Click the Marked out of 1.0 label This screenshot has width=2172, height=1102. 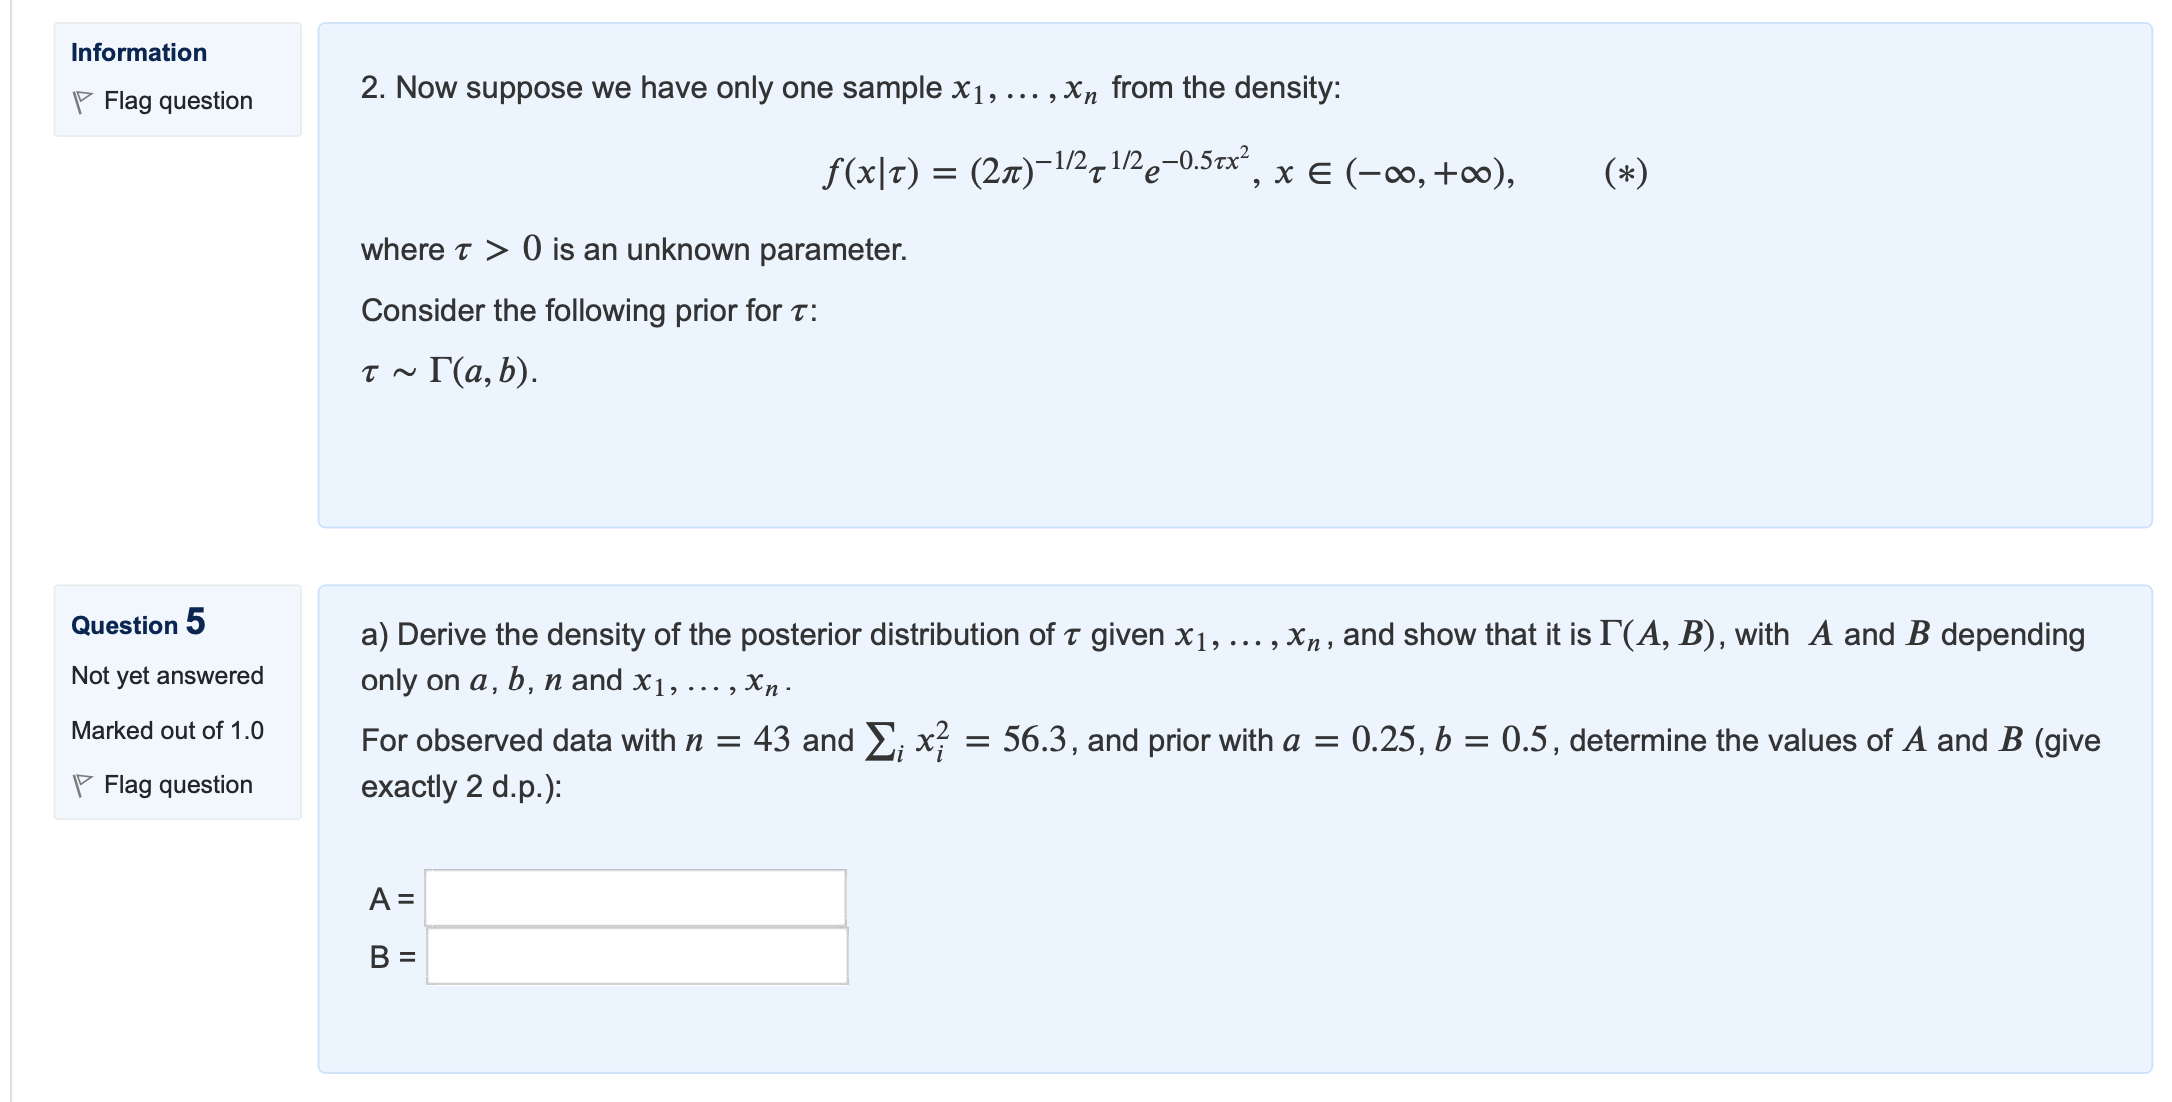coord(166,730)
